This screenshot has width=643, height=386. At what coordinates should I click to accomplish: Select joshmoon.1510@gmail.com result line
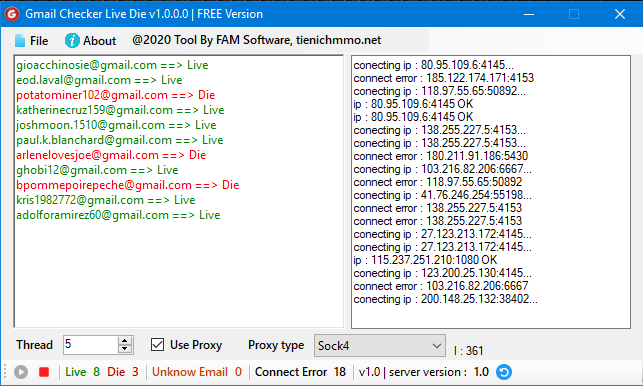click(116, 125)
